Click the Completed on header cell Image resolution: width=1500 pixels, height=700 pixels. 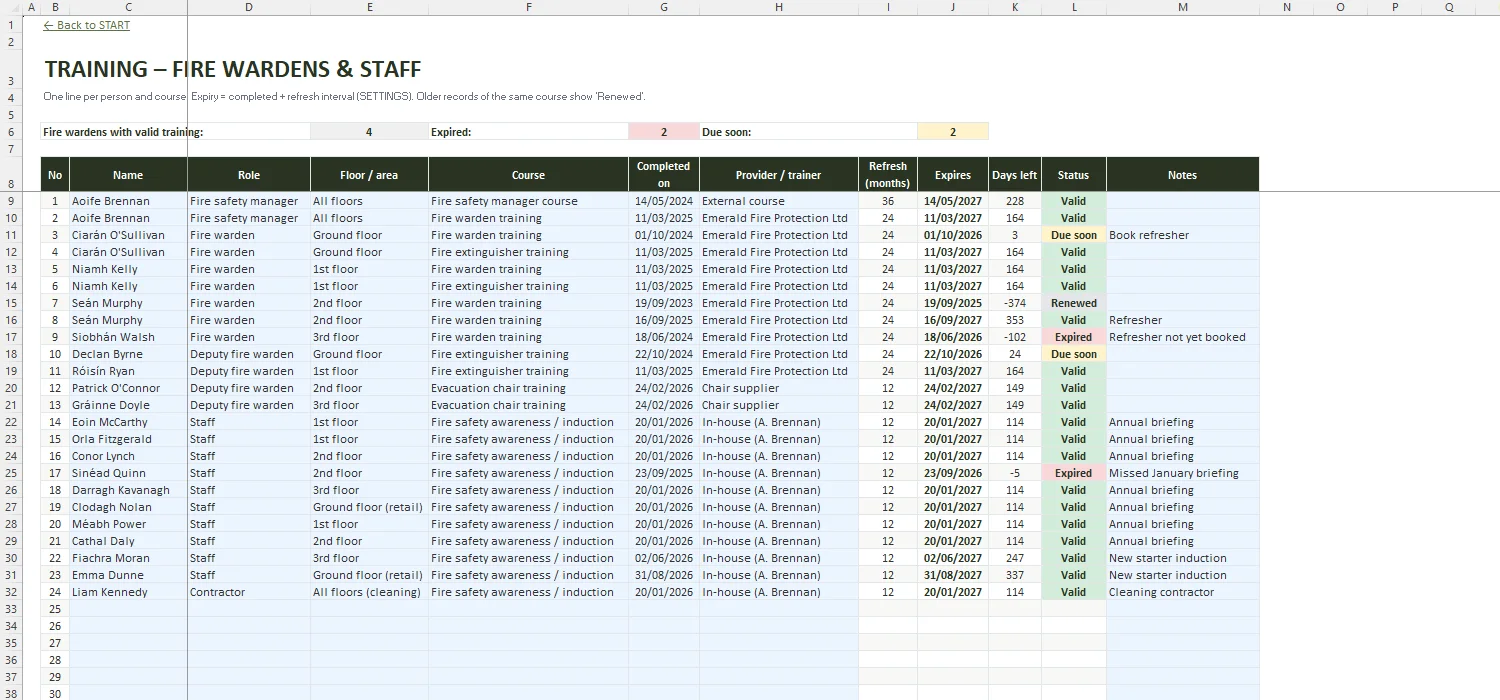[x=664, y=174]
